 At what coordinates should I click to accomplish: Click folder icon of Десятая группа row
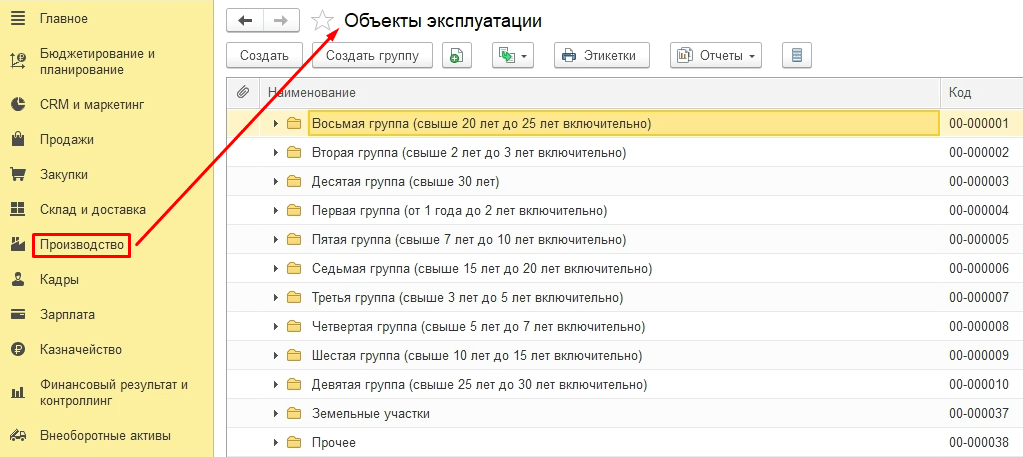pos(294,181)
